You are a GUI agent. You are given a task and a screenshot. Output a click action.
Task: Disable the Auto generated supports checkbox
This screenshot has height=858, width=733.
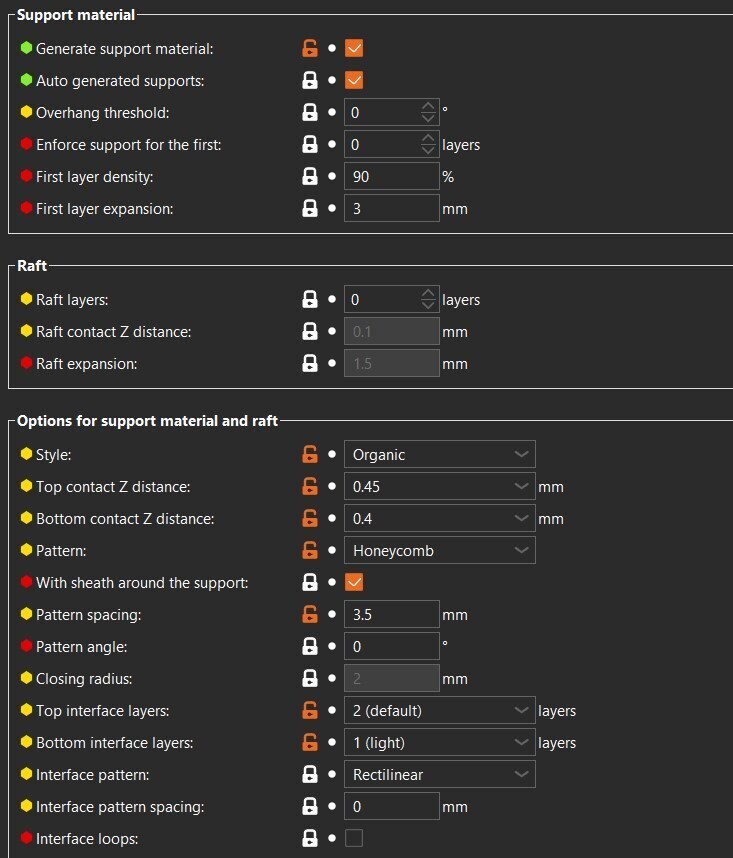pyautogui.click(x=353, y=80)
